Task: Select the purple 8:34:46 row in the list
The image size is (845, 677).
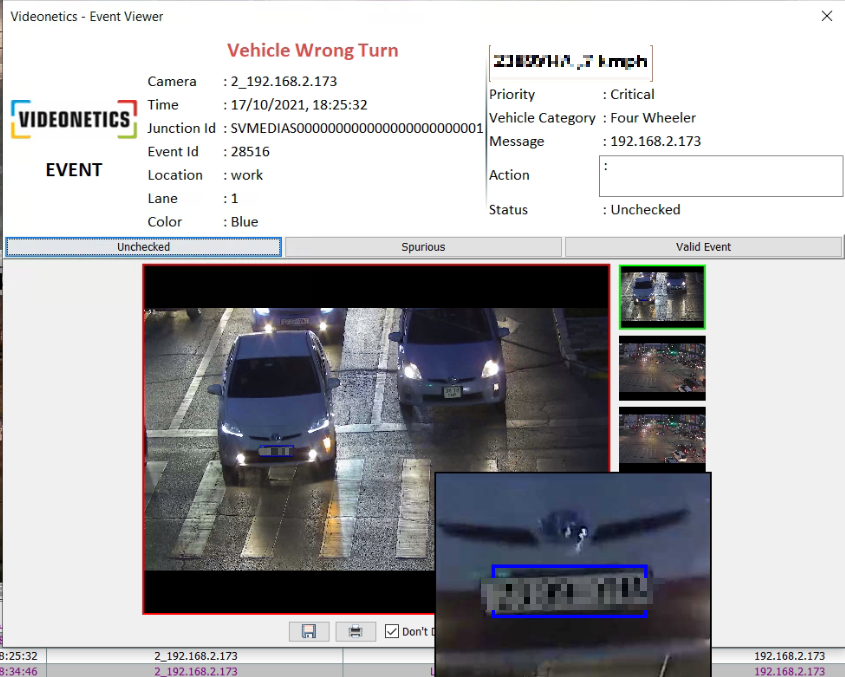Action: point(200,671)
